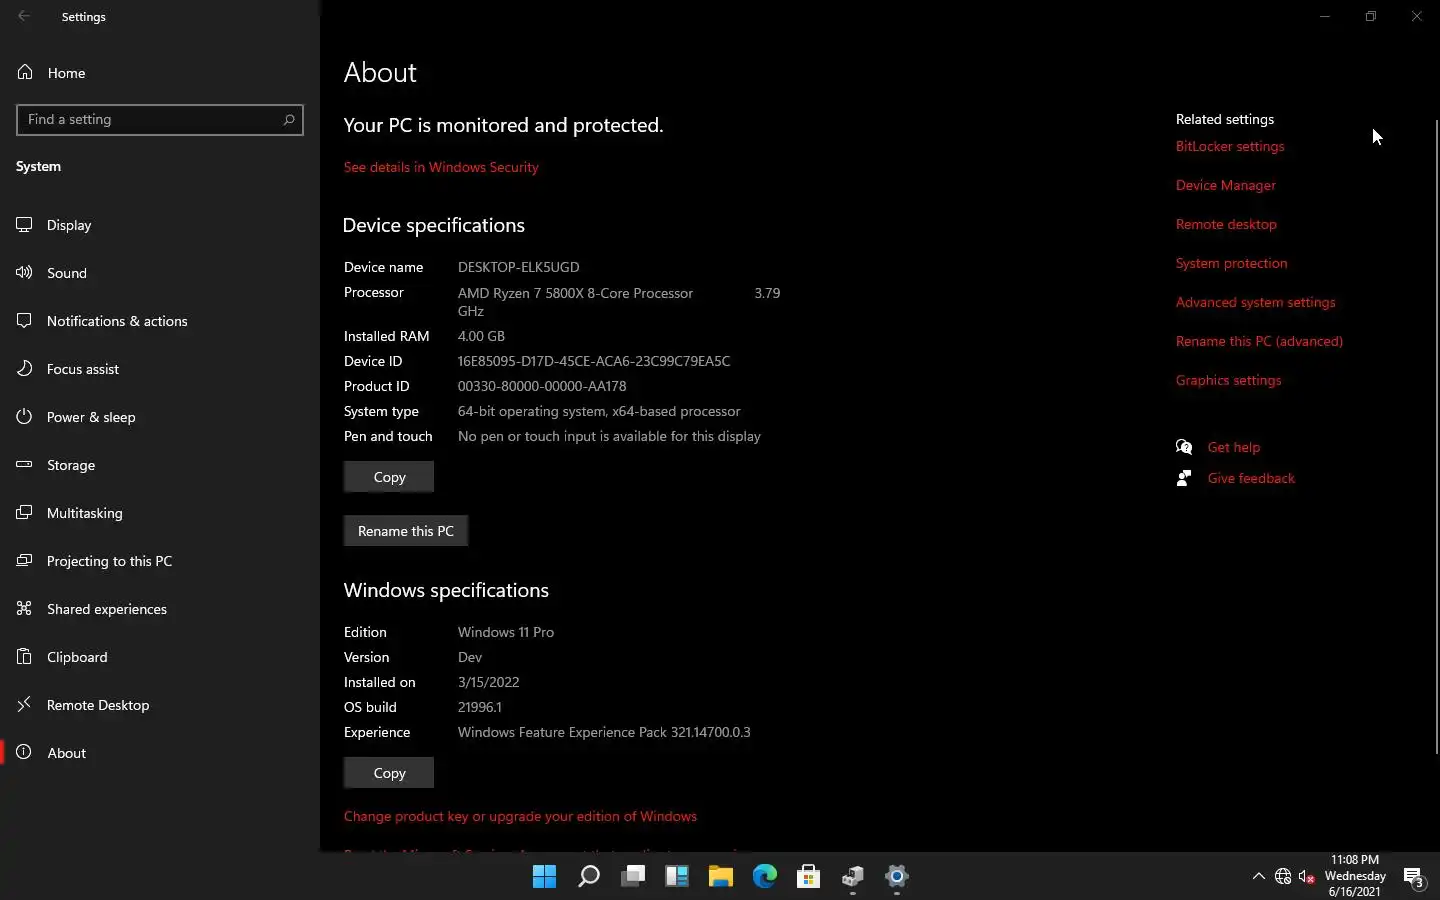
Task: Select the device name DESKTOP-ELK5UGD
Action: (518, 267)
